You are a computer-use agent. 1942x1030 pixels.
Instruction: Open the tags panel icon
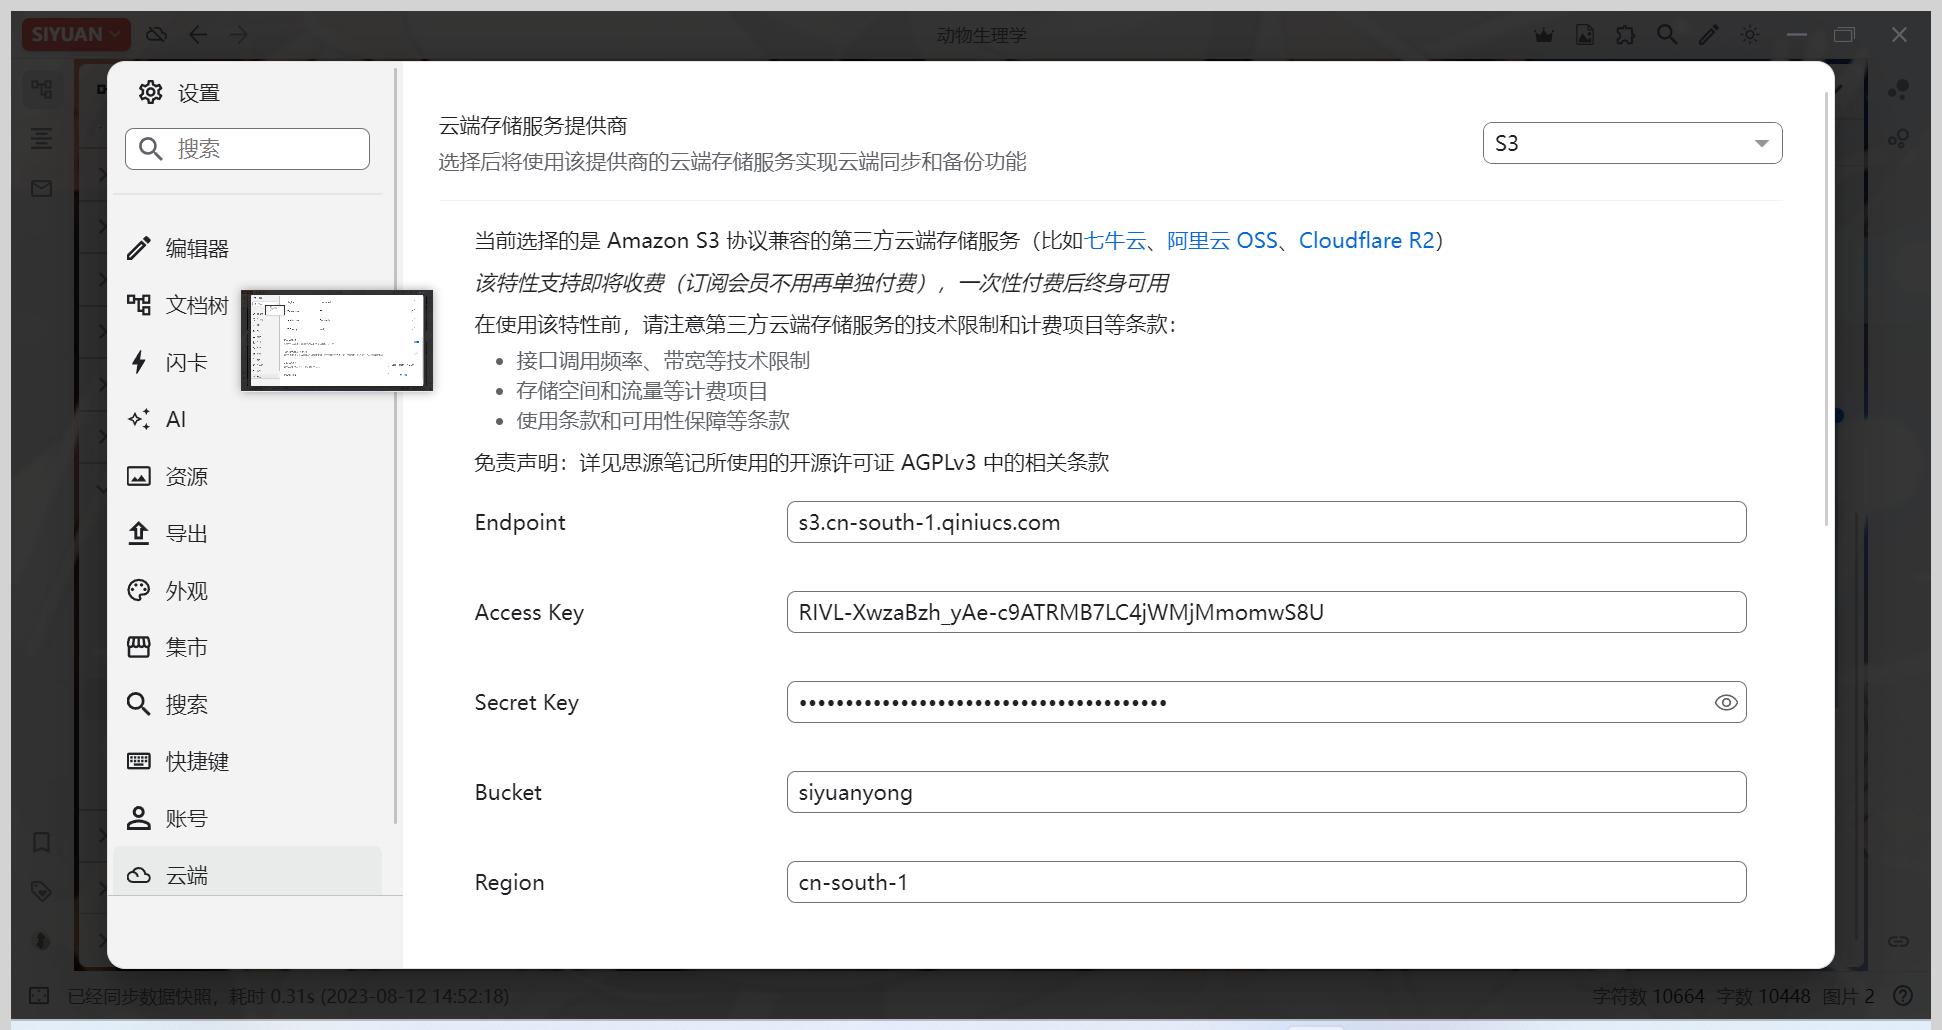point(40,891)
